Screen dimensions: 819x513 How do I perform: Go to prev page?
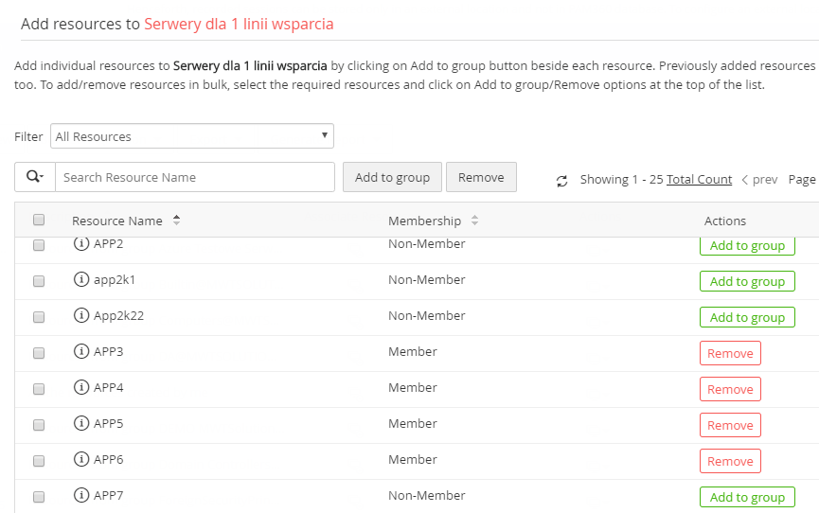click(x=759, y=180)
